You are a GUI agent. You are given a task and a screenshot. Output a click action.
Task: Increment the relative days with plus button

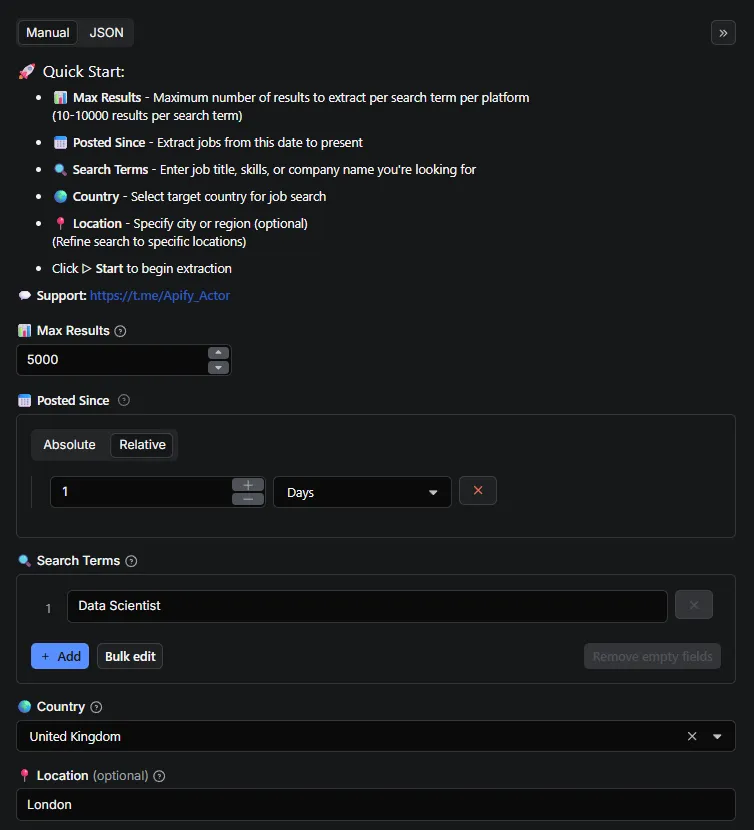[x=248, y=485]
